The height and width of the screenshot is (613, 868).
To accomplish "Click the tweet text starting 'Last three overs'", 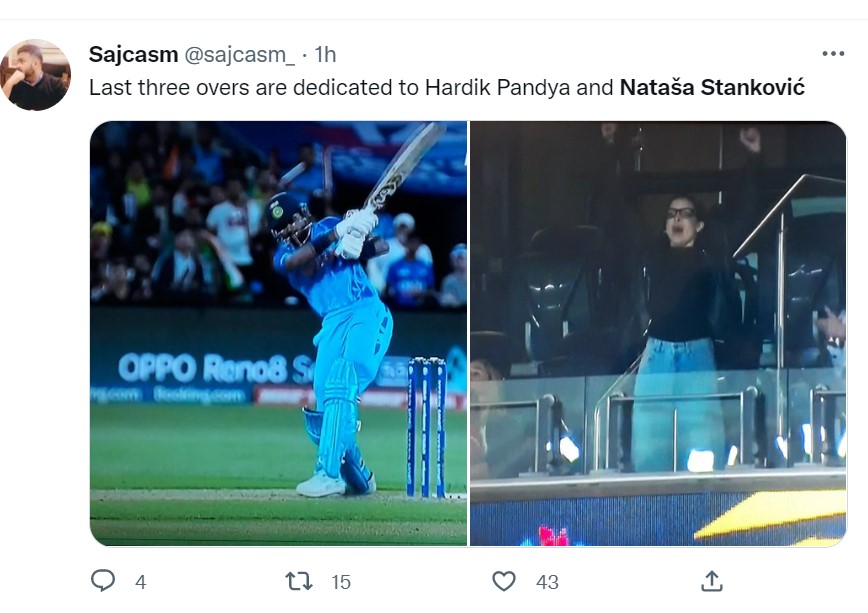I will tap(250, 88).
